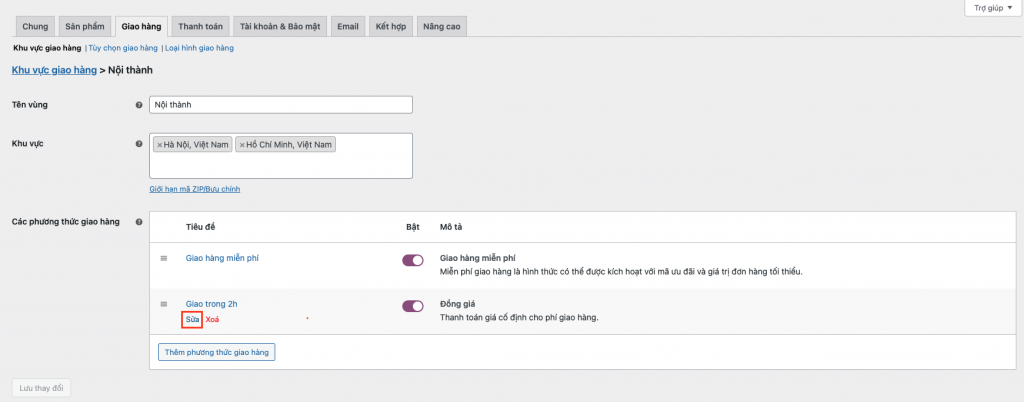This screenshot has width=1024, height=402.
Task: Click help icon next to Khu vực label
Action: pyautogui.click(x=138, y=144)
